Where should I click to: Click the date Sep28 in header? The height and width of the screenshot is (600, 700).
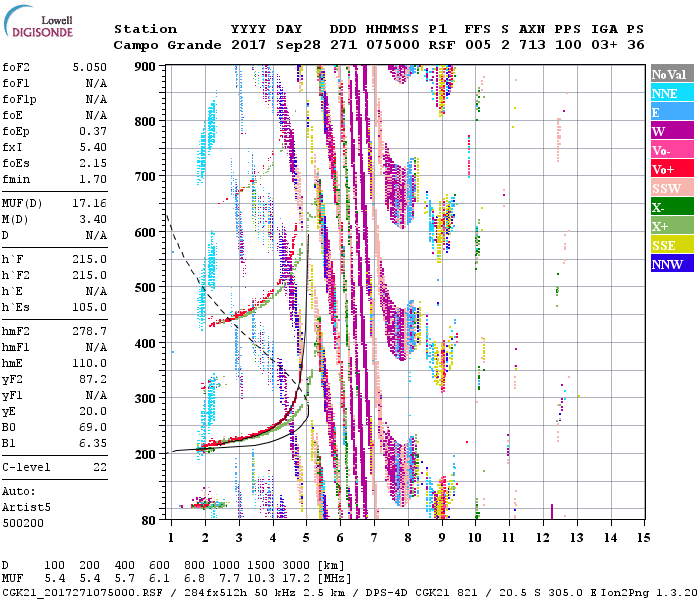coord(298,45)
